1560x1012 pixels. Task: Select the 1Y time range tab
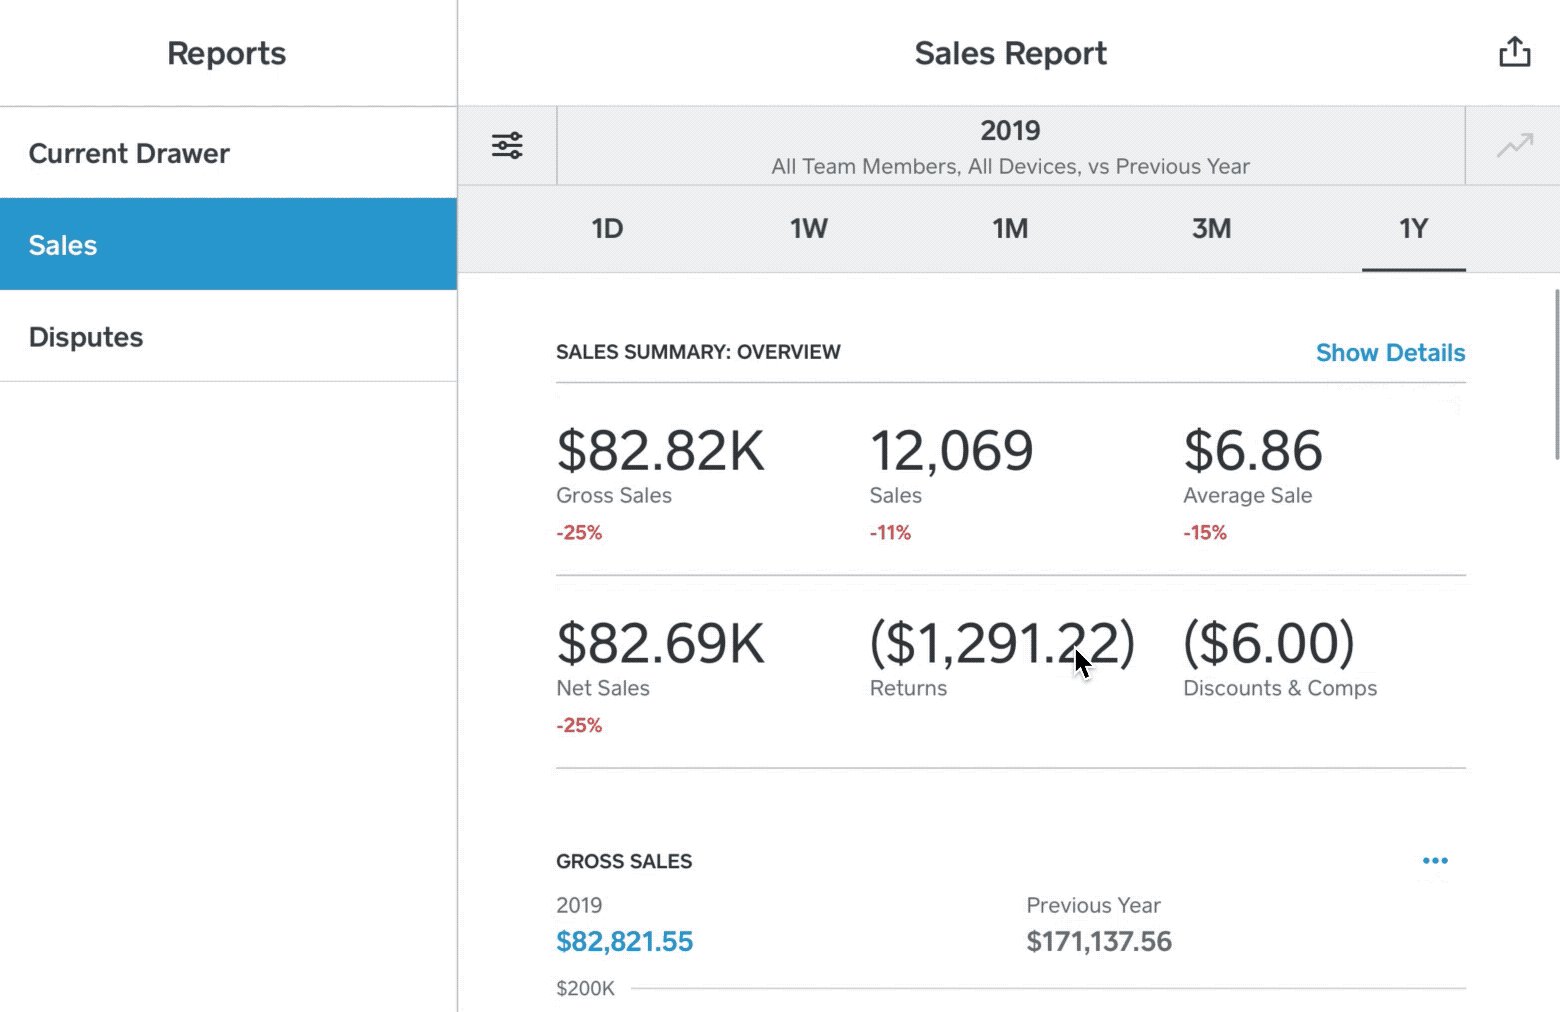tap(1413, 229)
